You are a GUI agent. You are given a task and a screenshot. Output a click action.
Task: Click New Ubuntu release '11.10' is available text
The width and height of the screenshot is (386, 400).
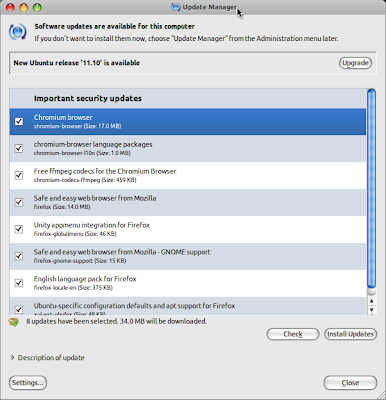pyautogui.click(x=77, y=63)
